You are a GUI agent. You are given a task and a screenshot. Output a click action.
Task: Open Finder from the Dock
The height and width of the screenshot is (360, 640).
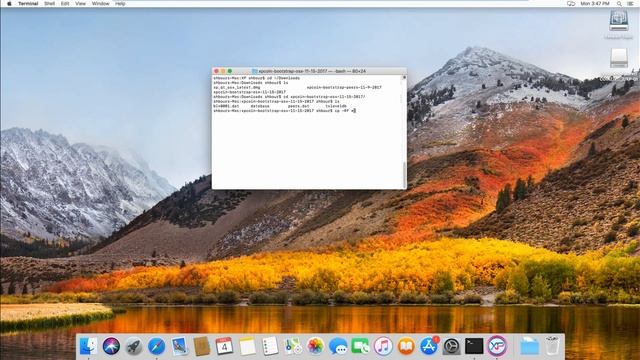[89, 346]
